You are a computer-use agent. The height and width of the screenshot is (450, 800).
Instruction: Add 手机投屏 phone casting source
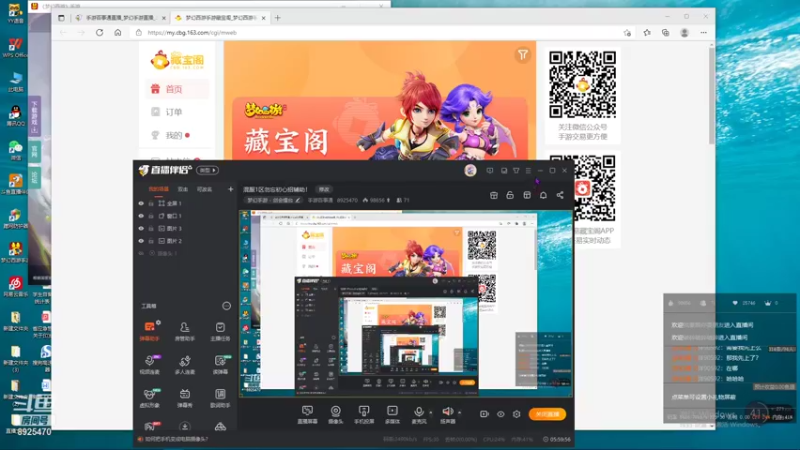coord(364,415)
